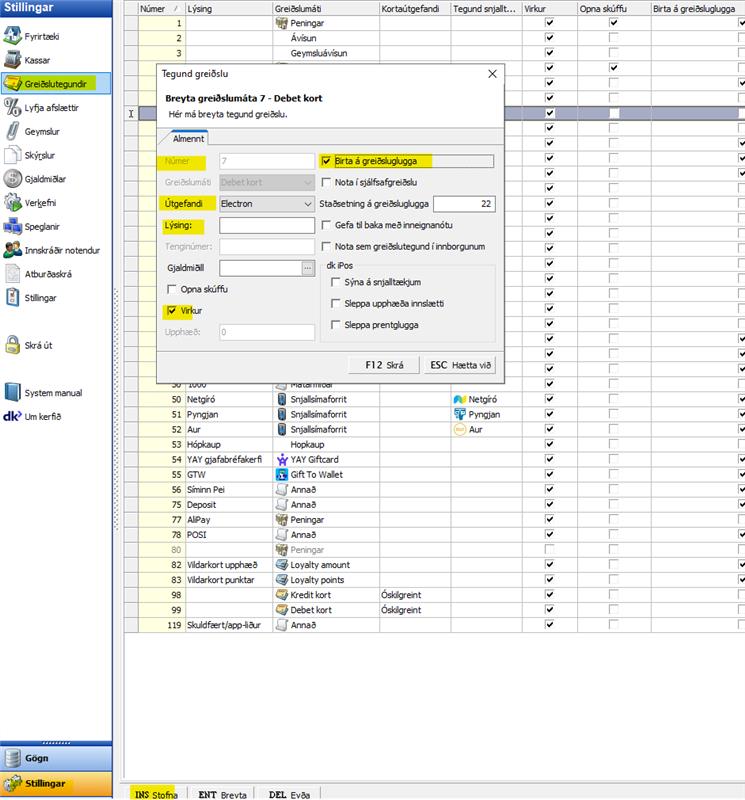
Task: Open Fyrirtæki settings in sidebar
Action: point(14,36)
